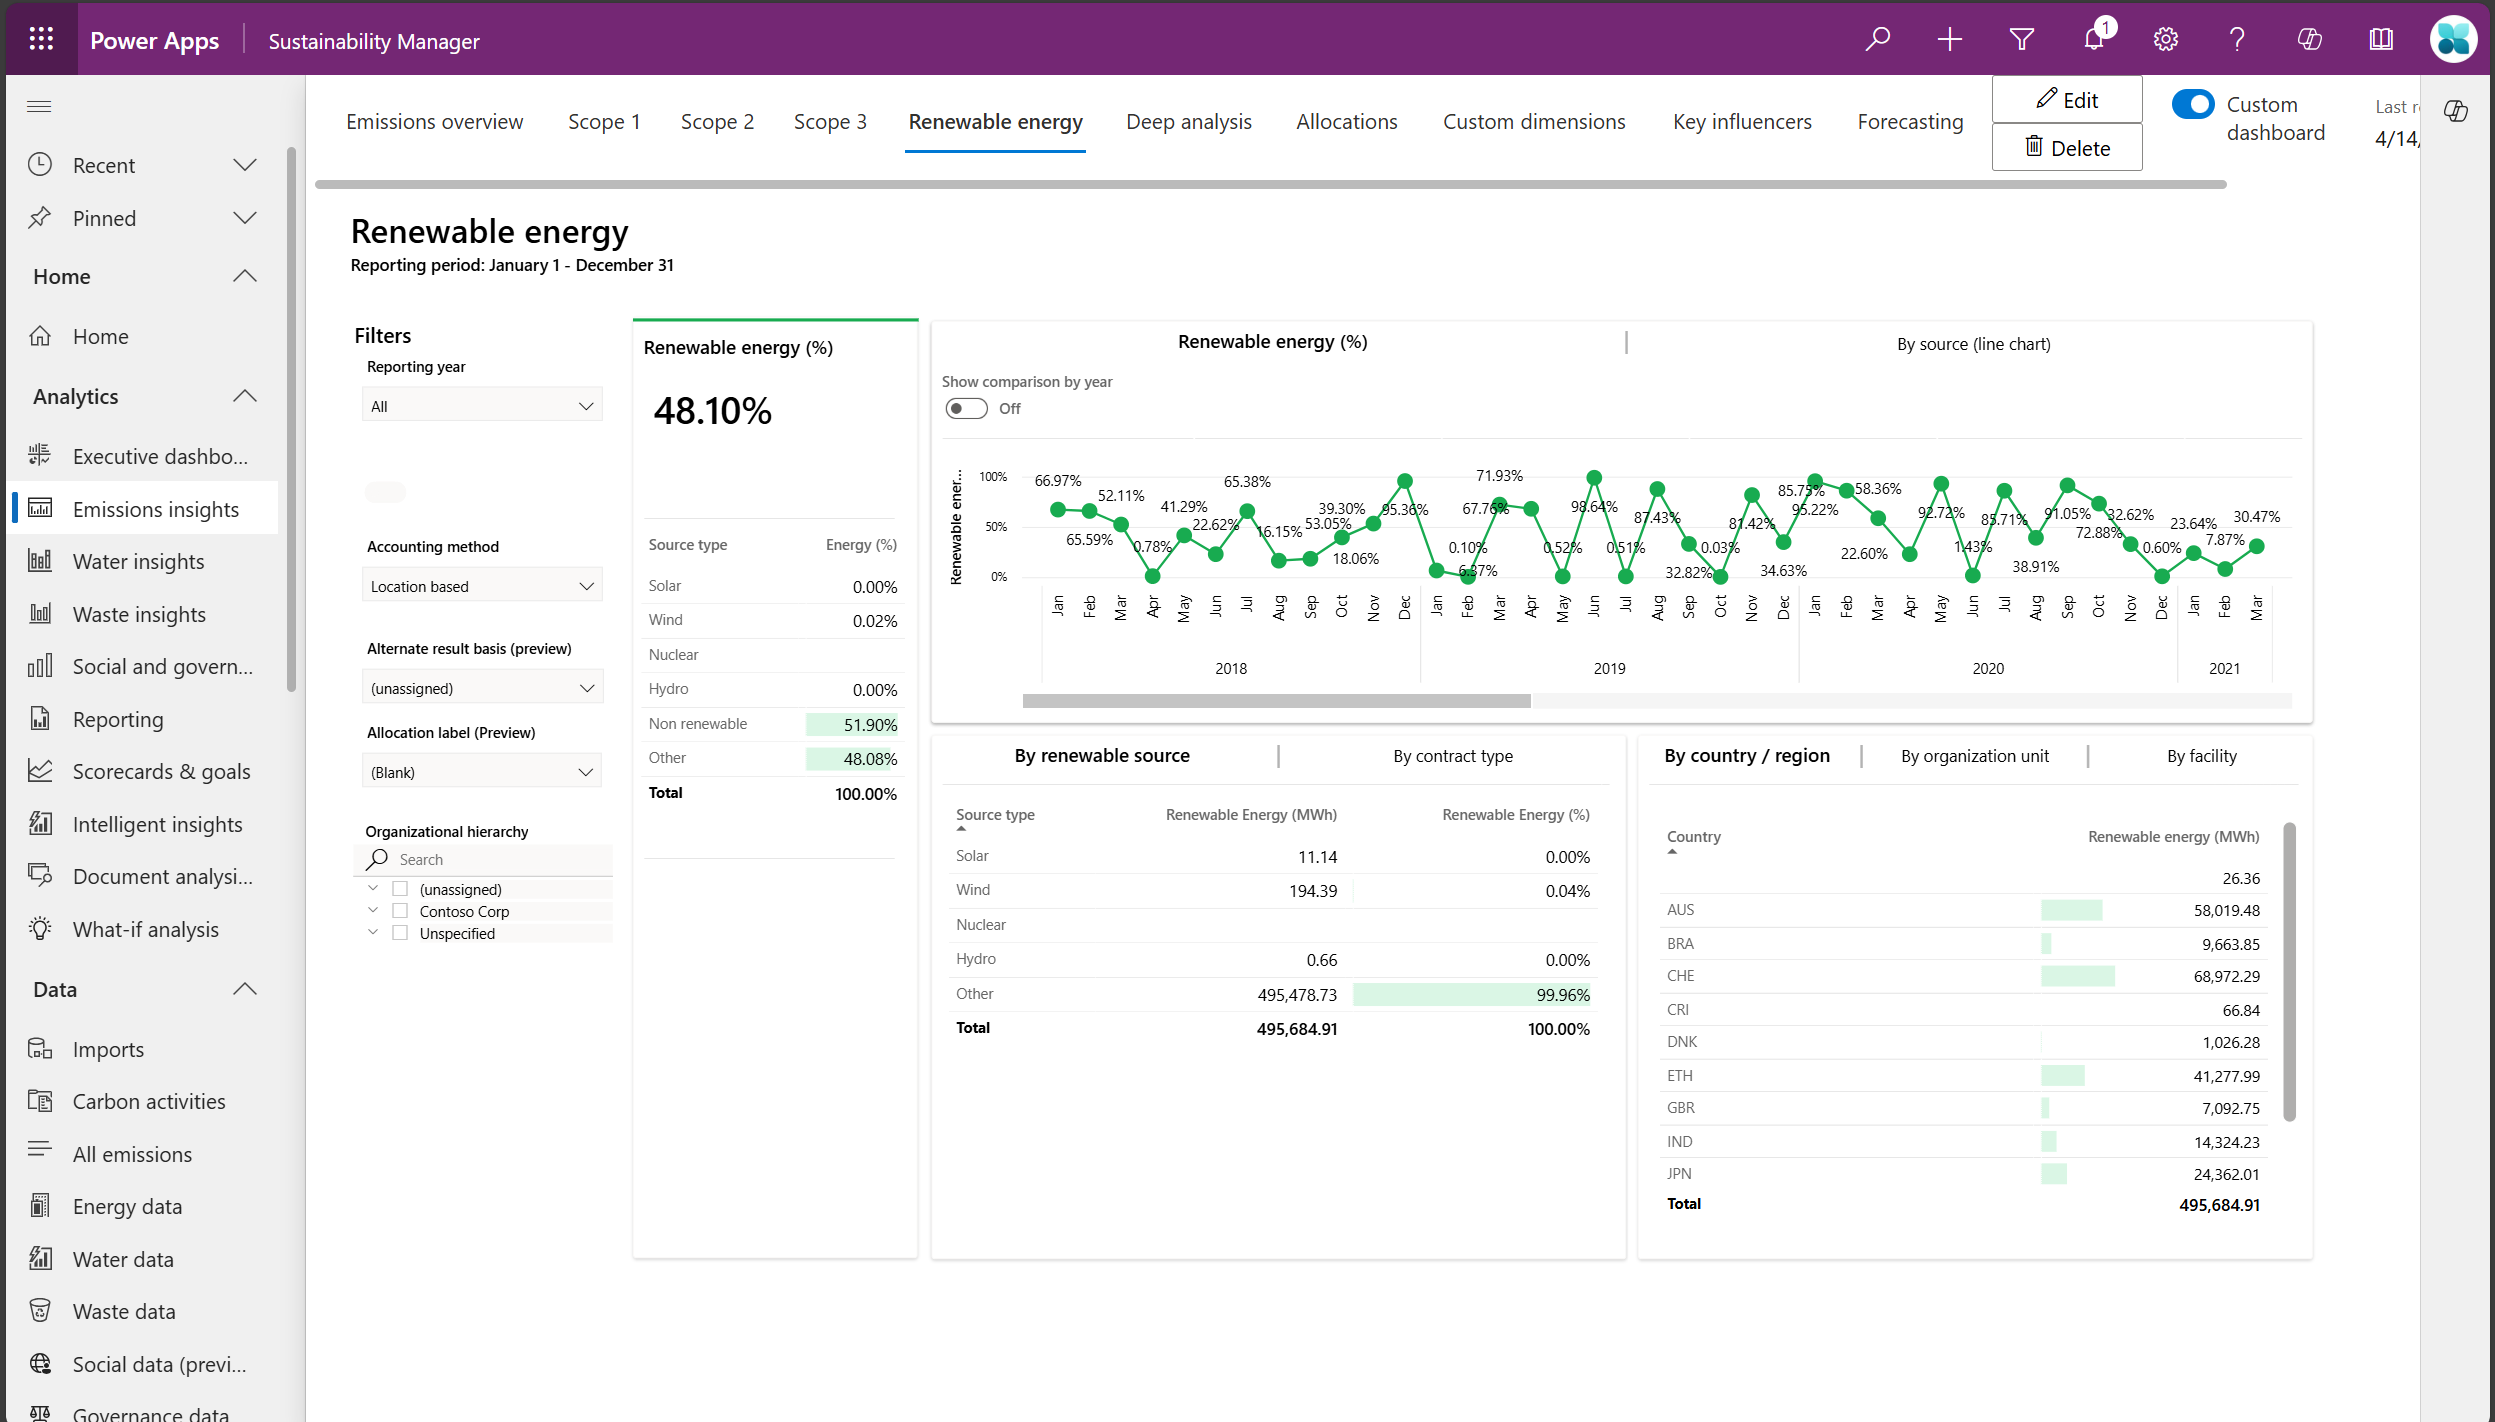Toggle Custom dashboard switch off

pyautogui.click(x=2193, y=104)
